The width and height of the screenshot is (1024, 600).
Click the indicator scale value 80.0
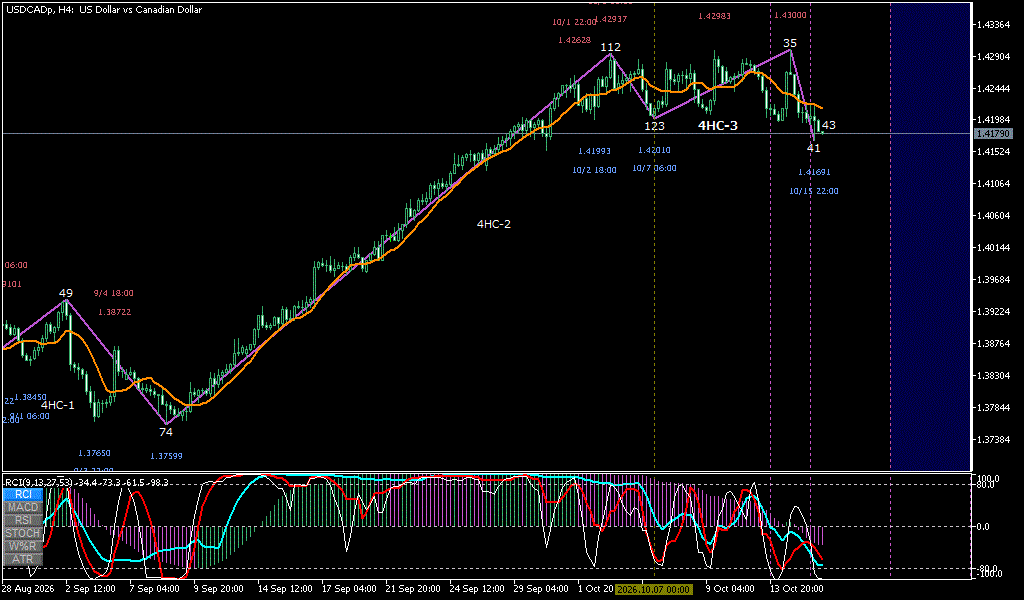click(x=984, y=484)
